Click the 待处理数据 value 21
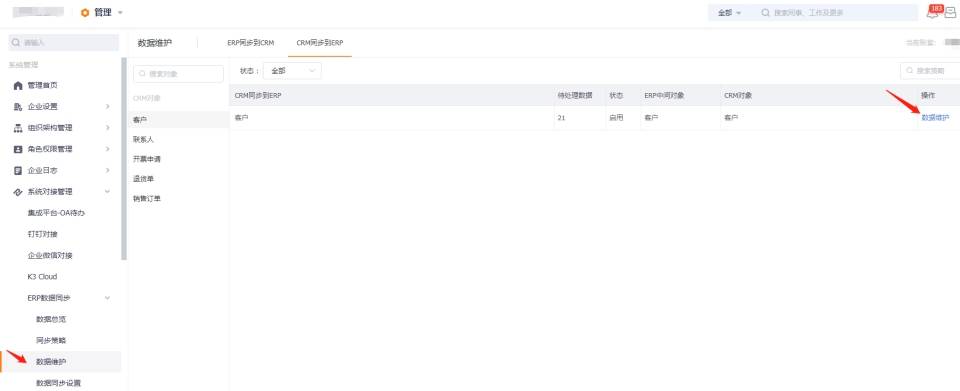 coord(561,117)
